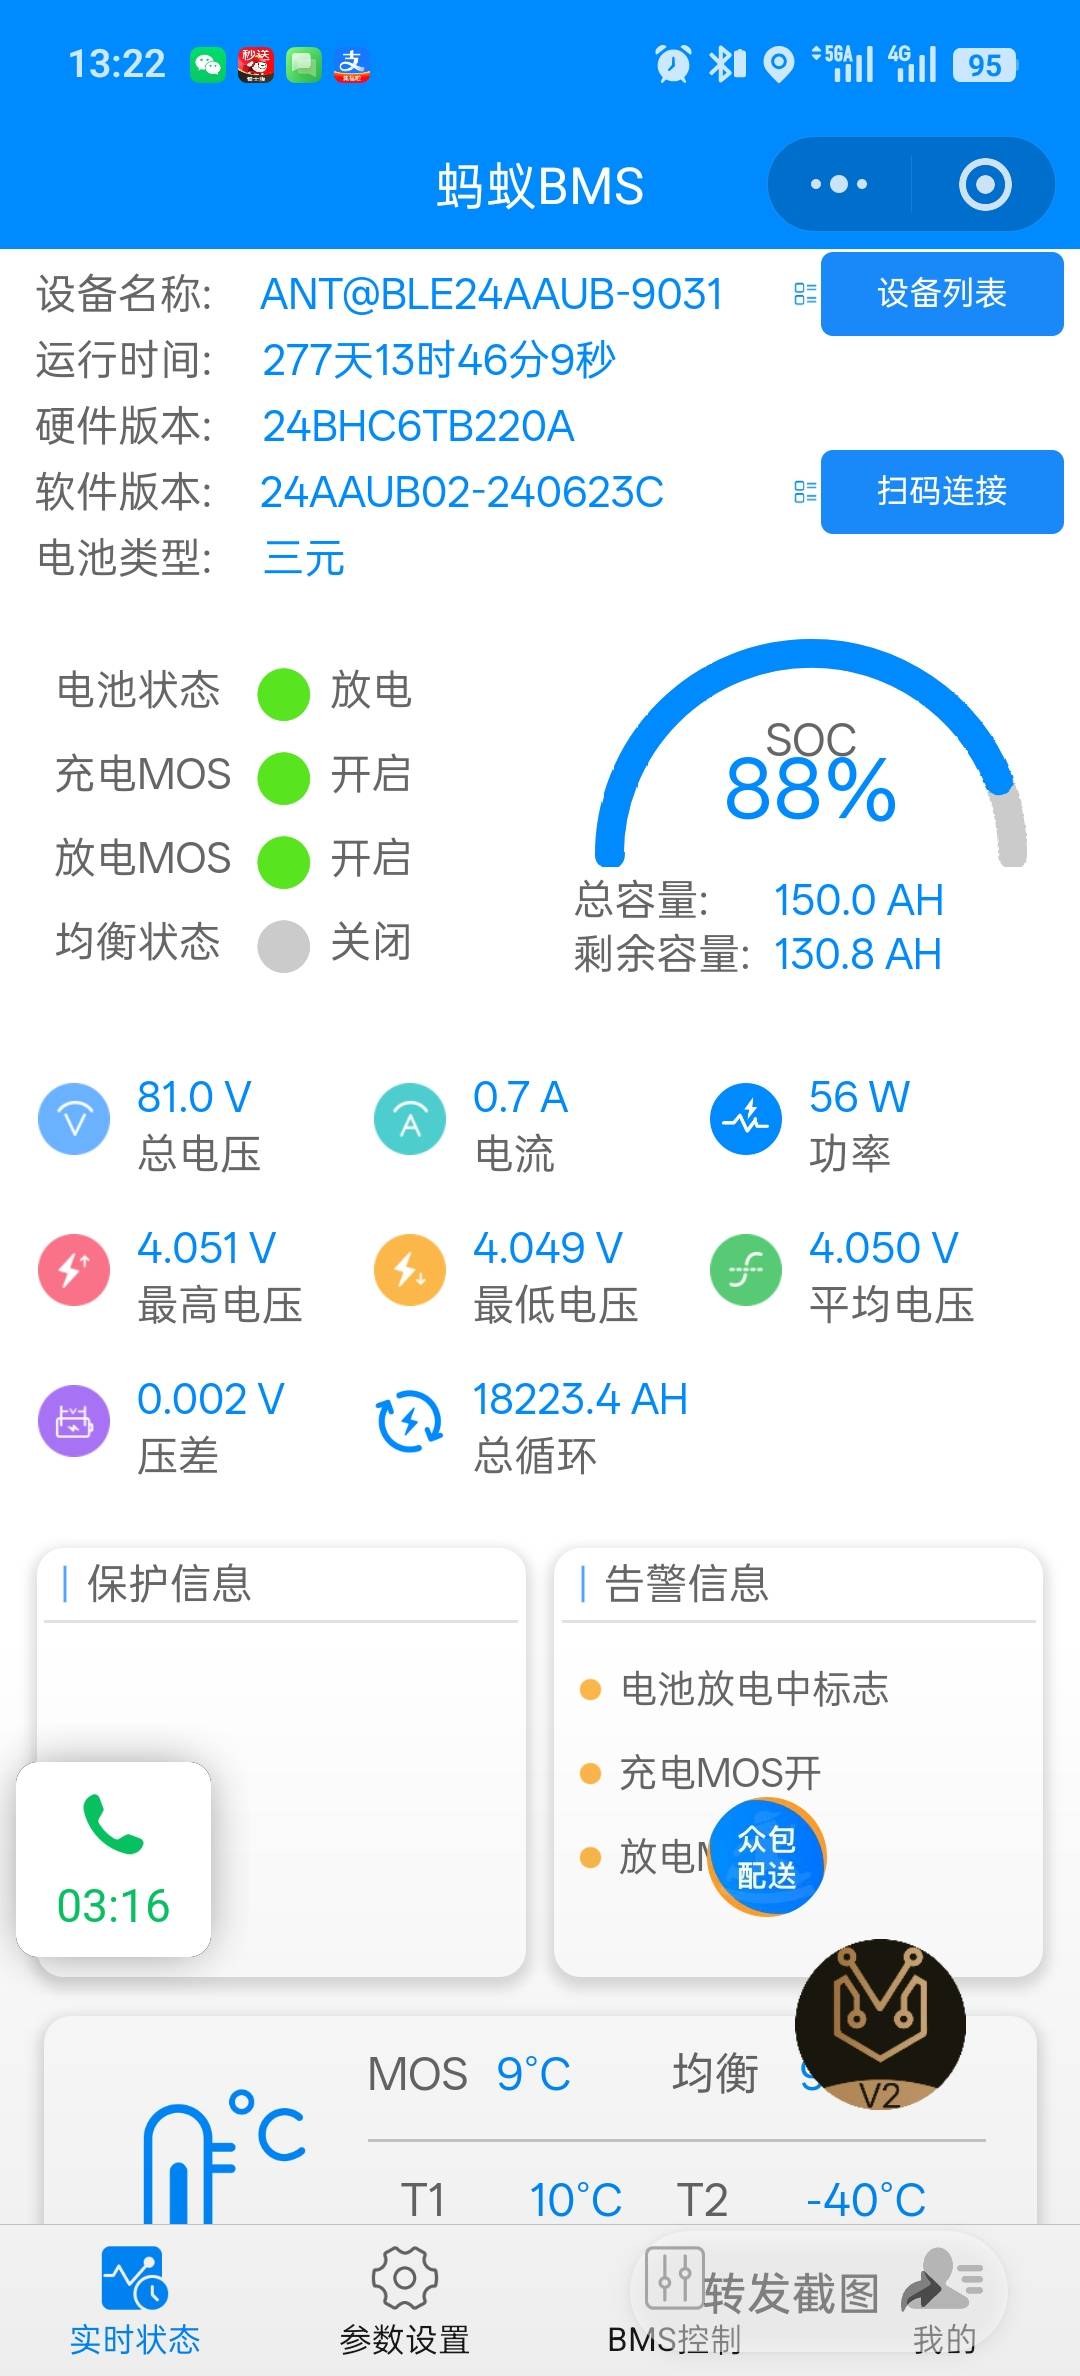Tap the average voltage icon
The width and height of the screenshot is (1080, 2376).
click(745, 1269)
